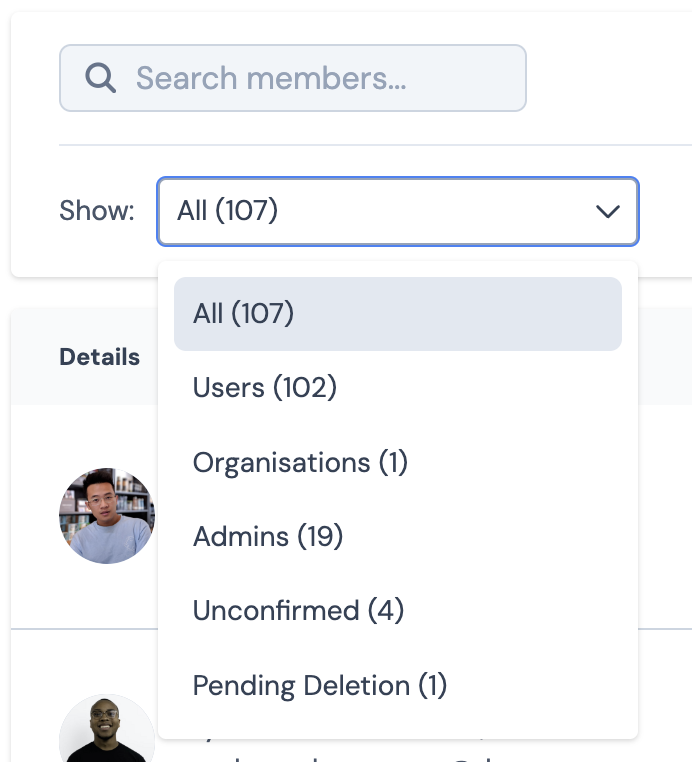Pick the Organisations (1) filter option
This screenshot has height=762, width=692.
click(300, 463)
